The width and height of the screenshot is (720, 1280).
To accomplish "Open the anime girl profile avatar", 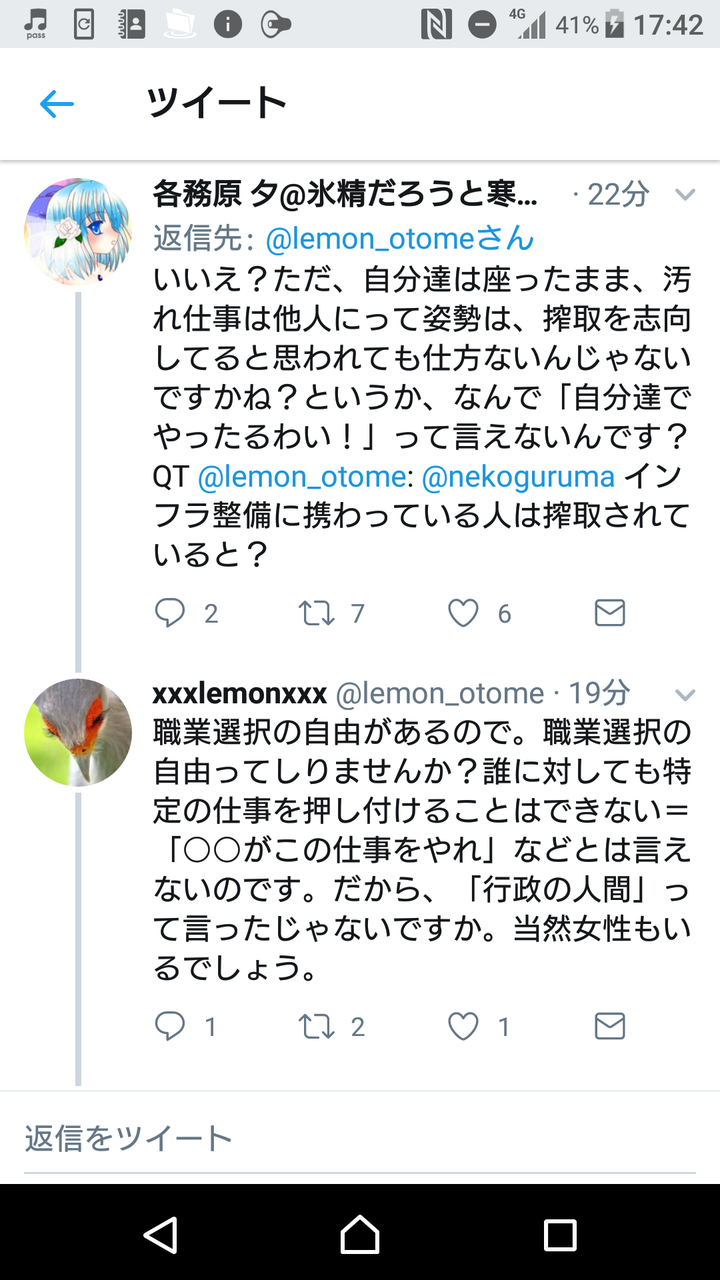I will tap(77, 232).
